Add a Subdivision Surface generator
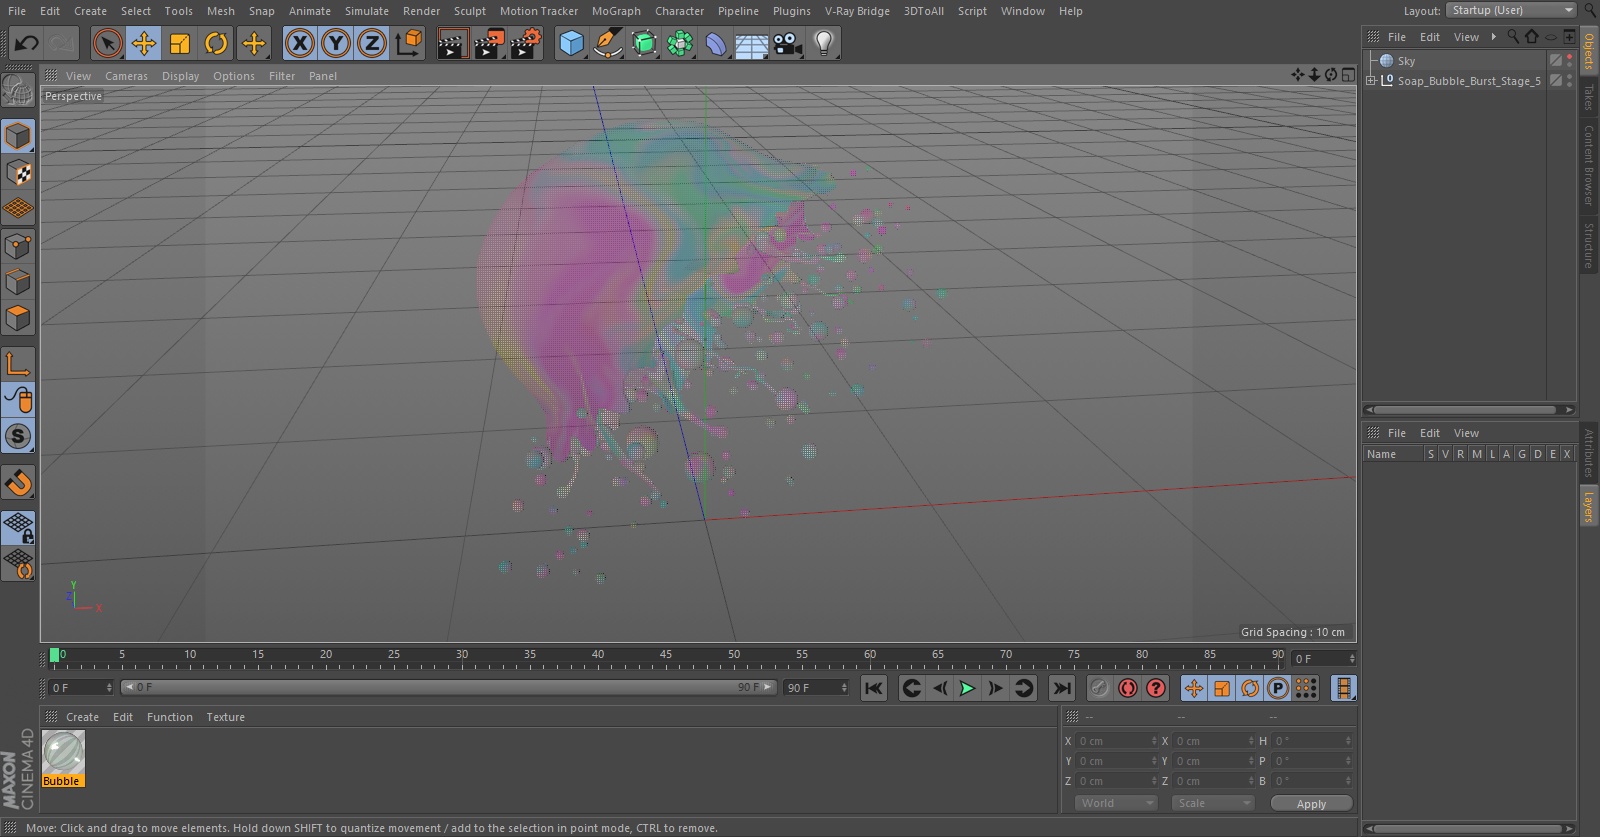1600x837 pixels. pos(644,43)
